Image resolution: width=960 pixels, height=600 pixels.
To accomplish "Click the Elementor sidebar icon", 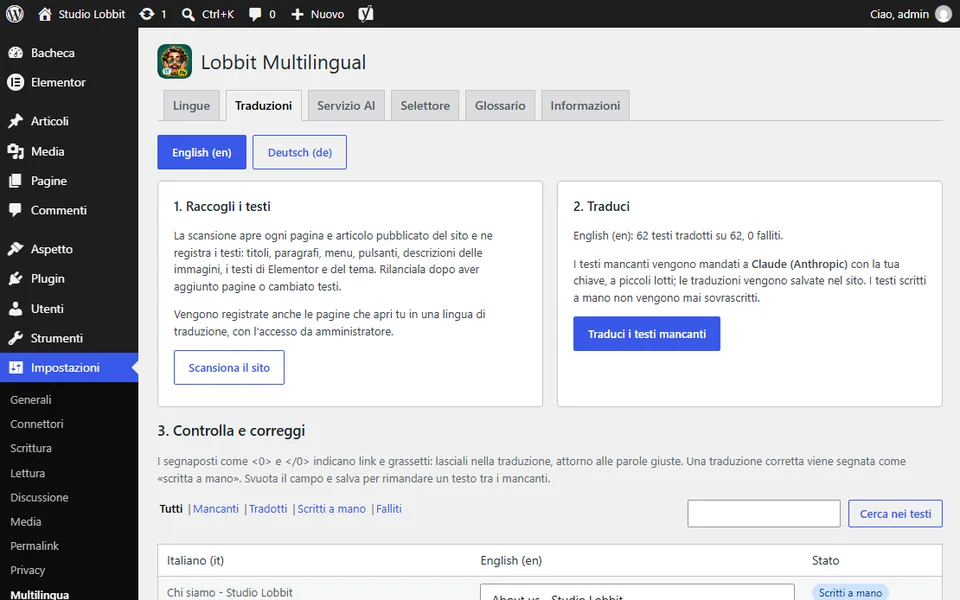I will click(x=15, y=82).
